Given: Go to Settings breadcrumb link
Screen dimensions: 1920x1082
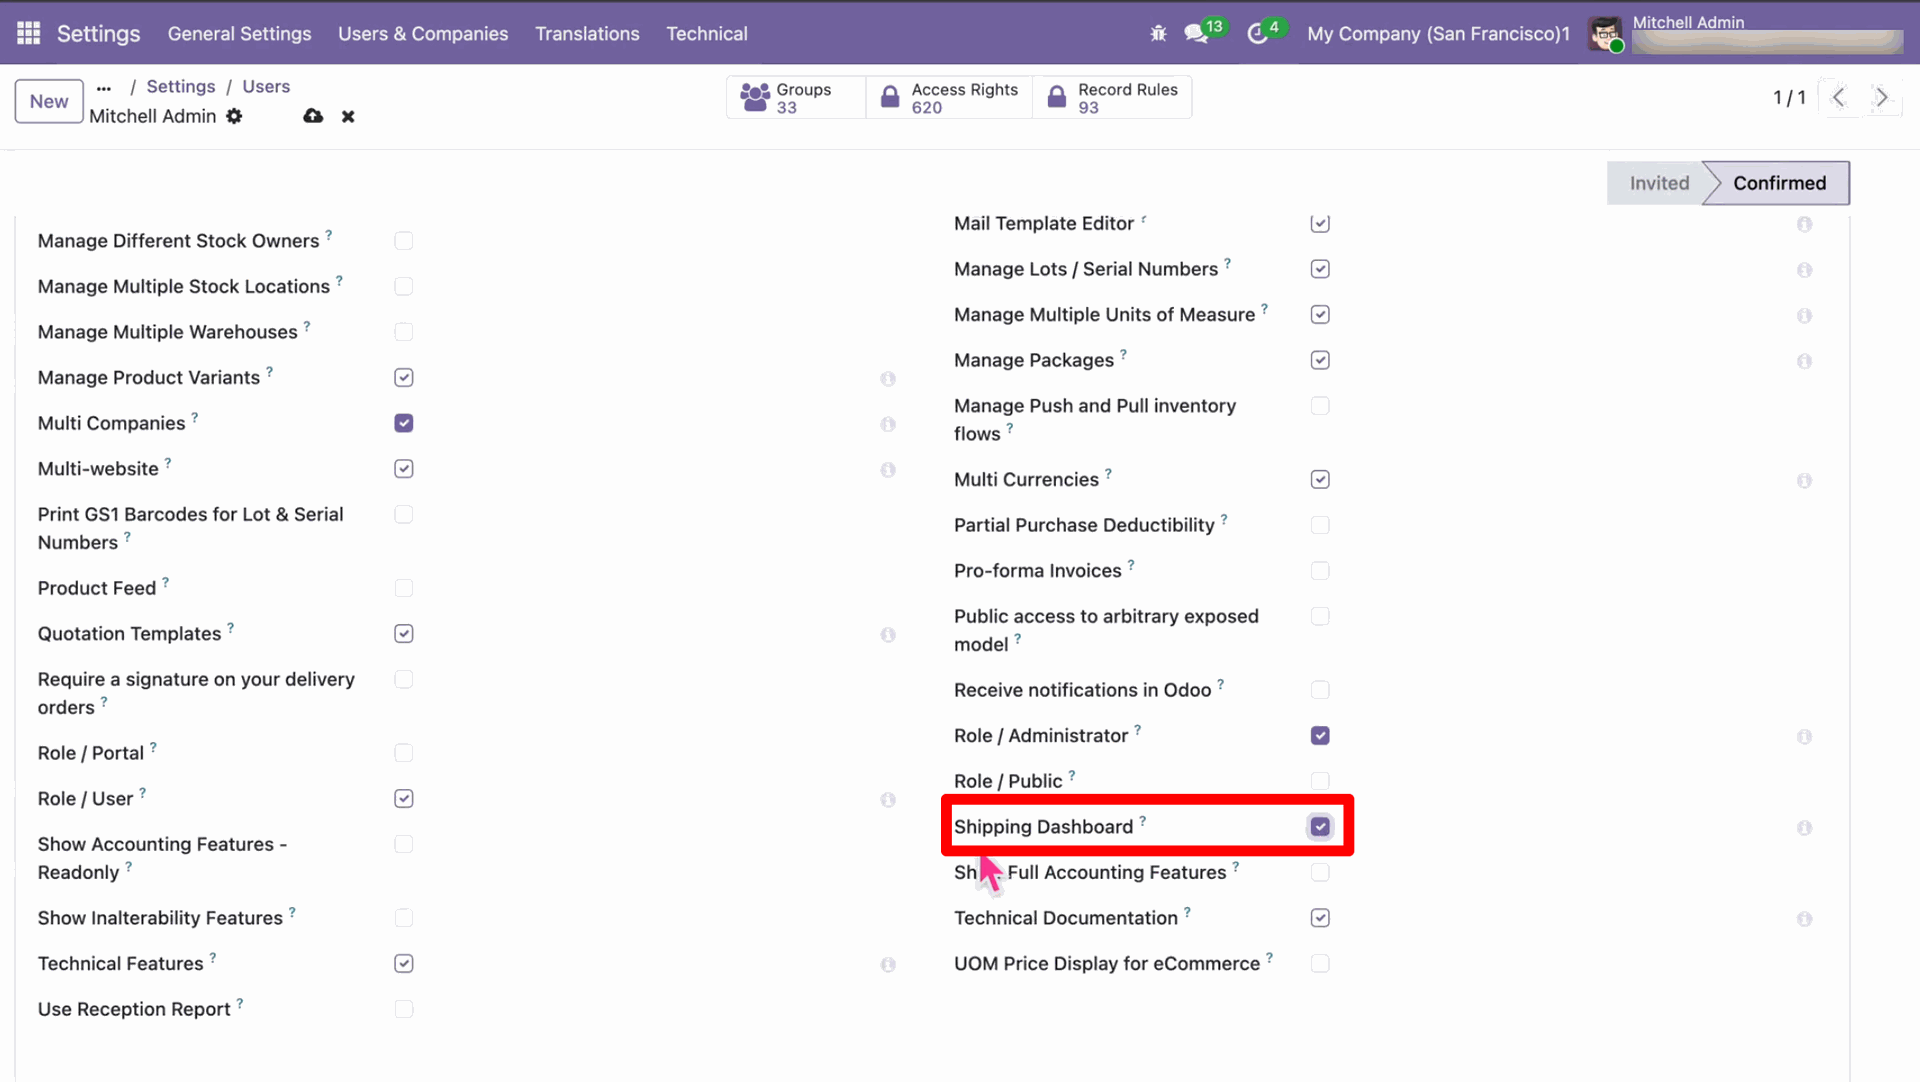Looking at the screenshot, I should (x=181, y=87).
